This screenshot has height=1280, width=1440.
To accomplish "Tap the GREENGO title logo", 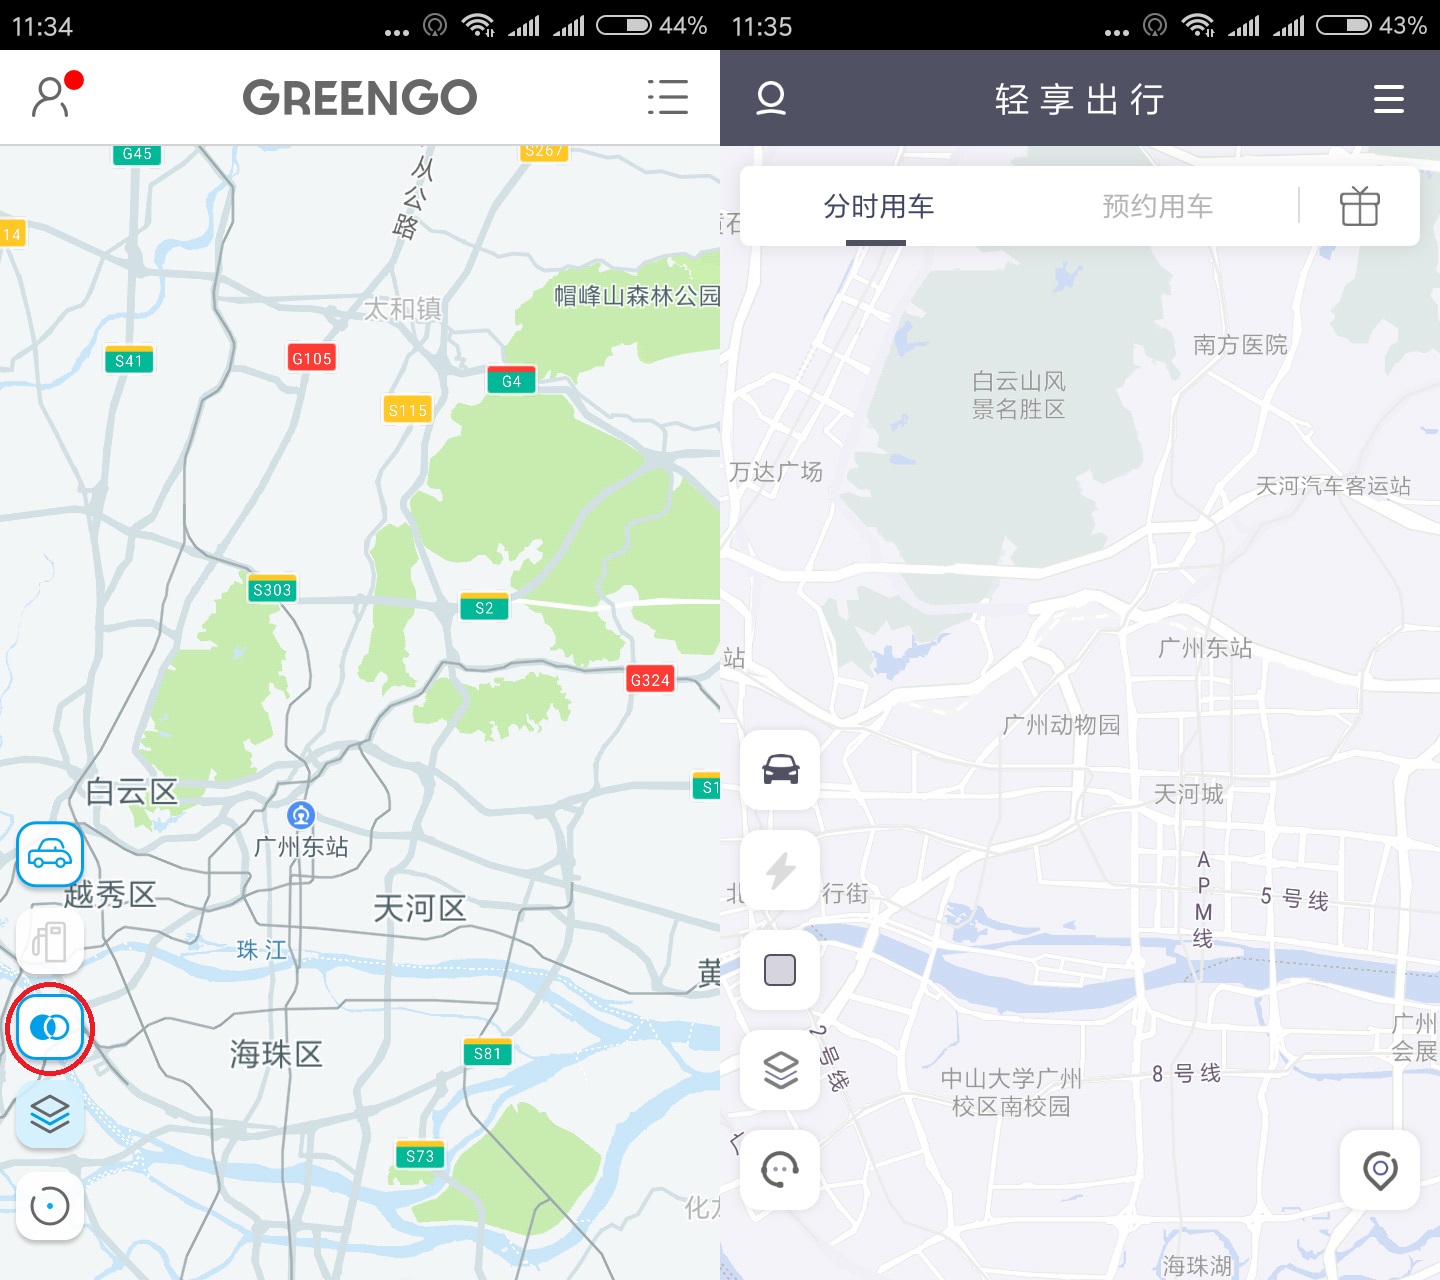I will [360, 97].
